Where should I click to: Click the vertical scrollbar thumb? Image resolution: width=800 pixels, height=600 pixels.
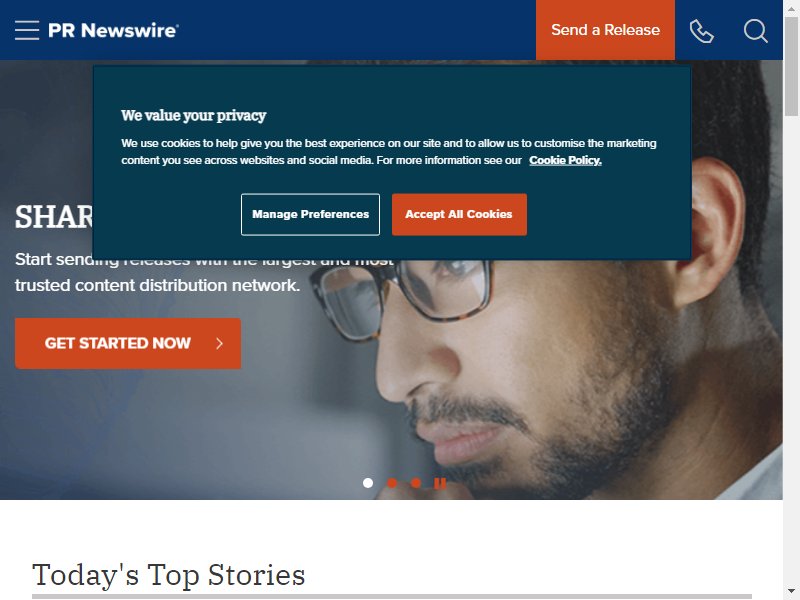(791, 66)
